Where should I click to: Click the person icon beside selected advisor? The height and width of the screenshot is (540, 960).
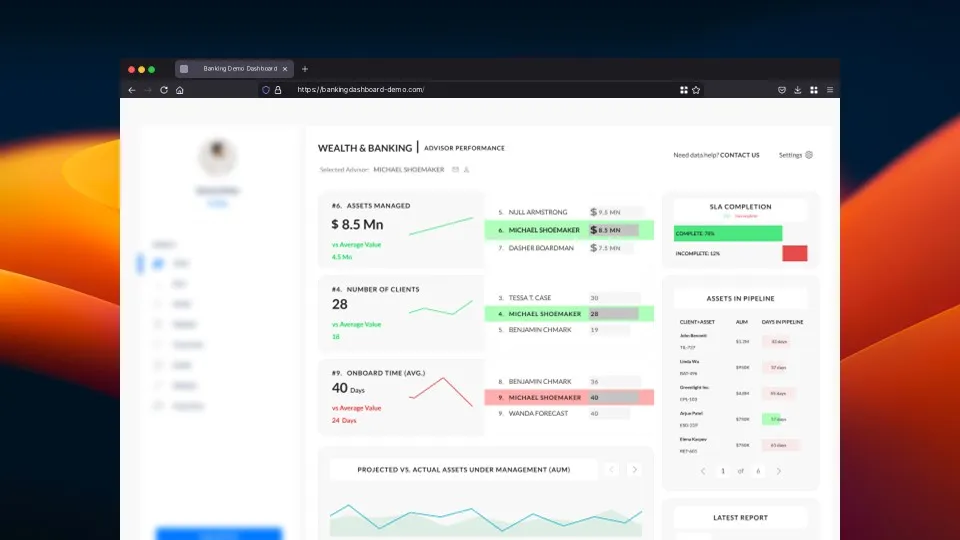pos(466,170)
